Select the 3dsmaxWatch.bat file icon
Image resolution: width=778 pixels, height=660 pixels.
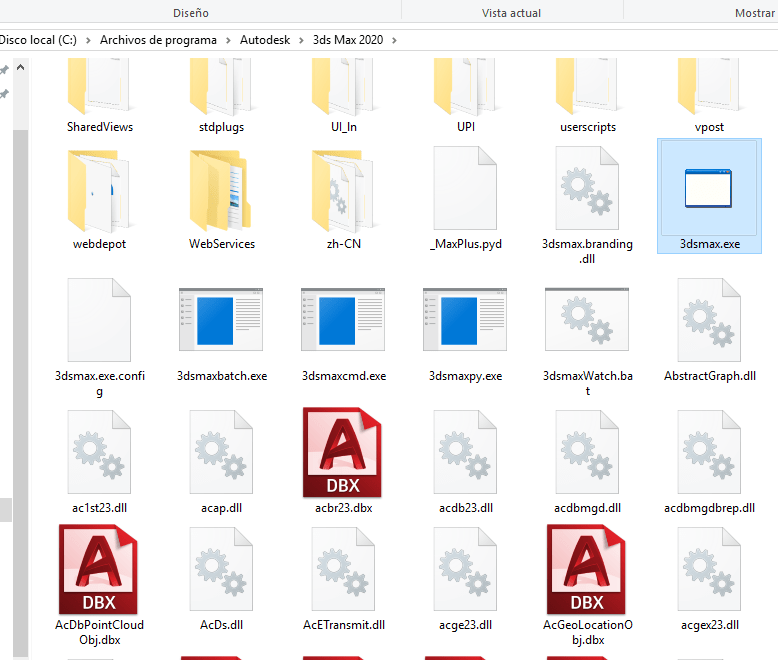587,320
